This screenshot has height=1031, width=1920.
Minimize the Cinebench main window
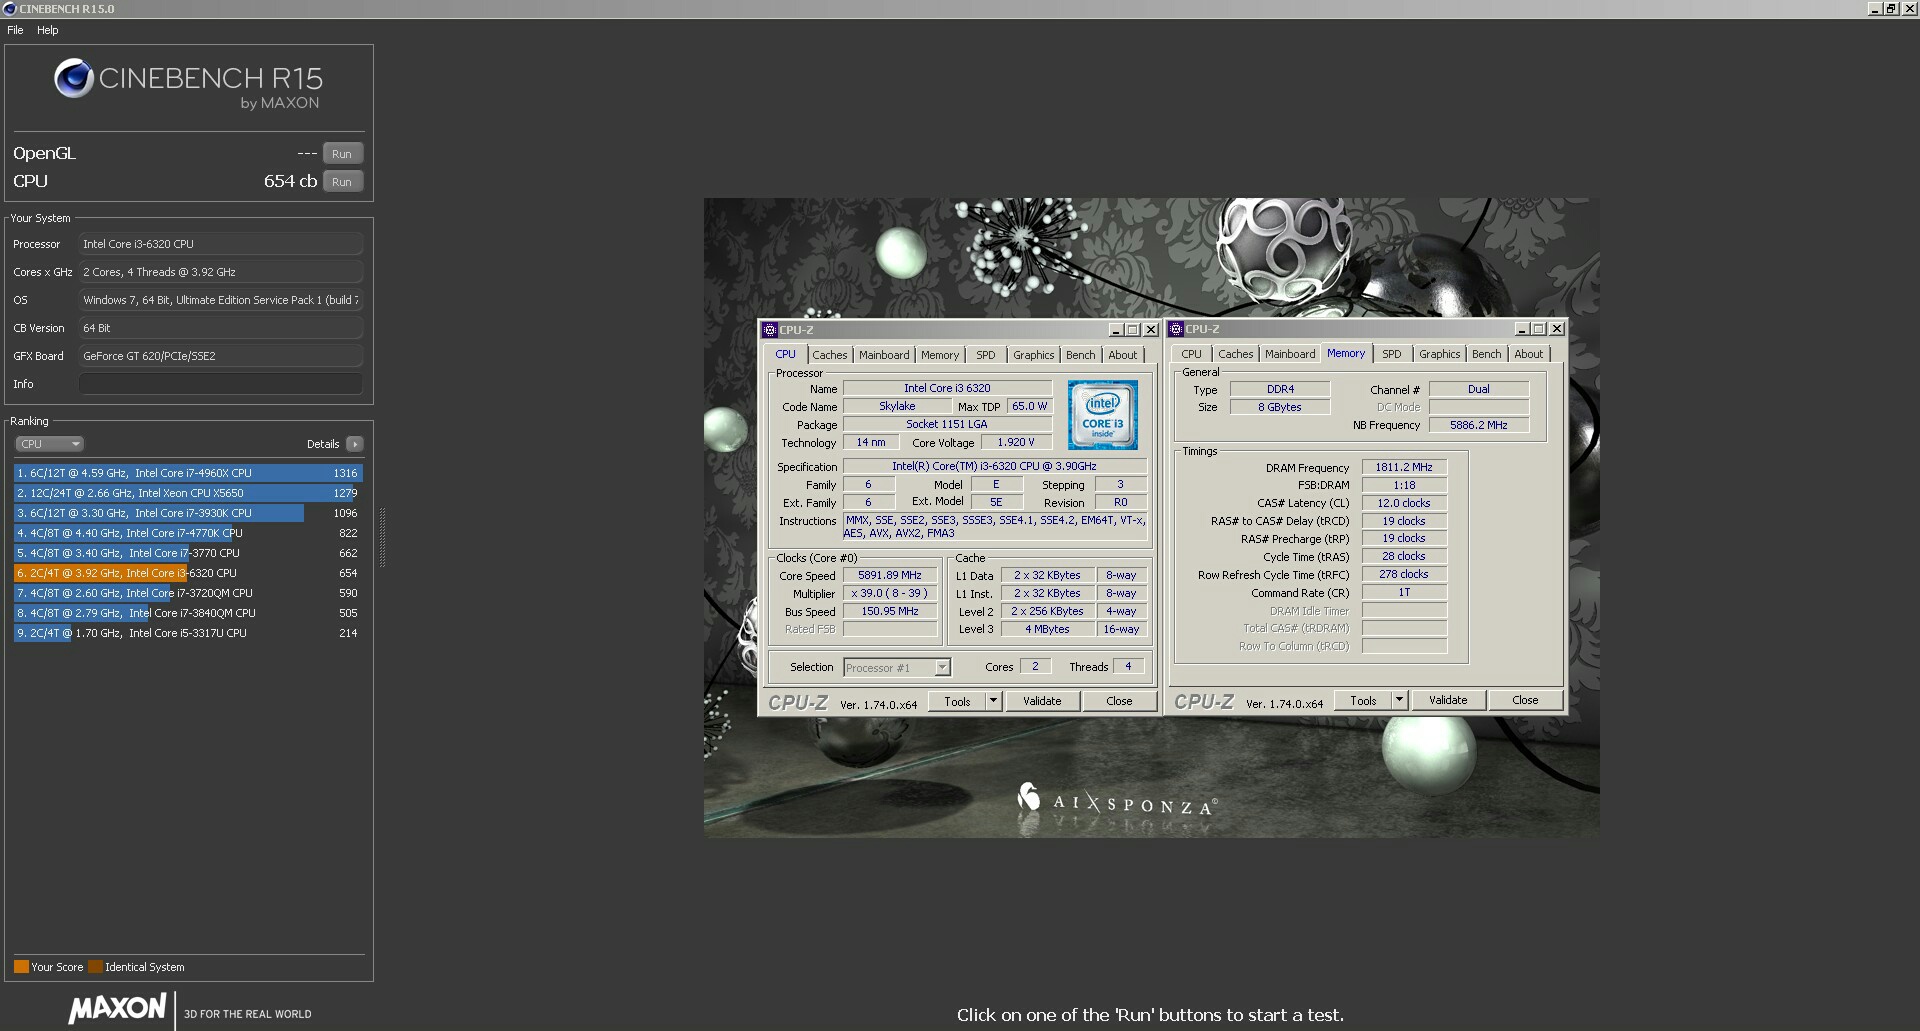point(1875,9)
